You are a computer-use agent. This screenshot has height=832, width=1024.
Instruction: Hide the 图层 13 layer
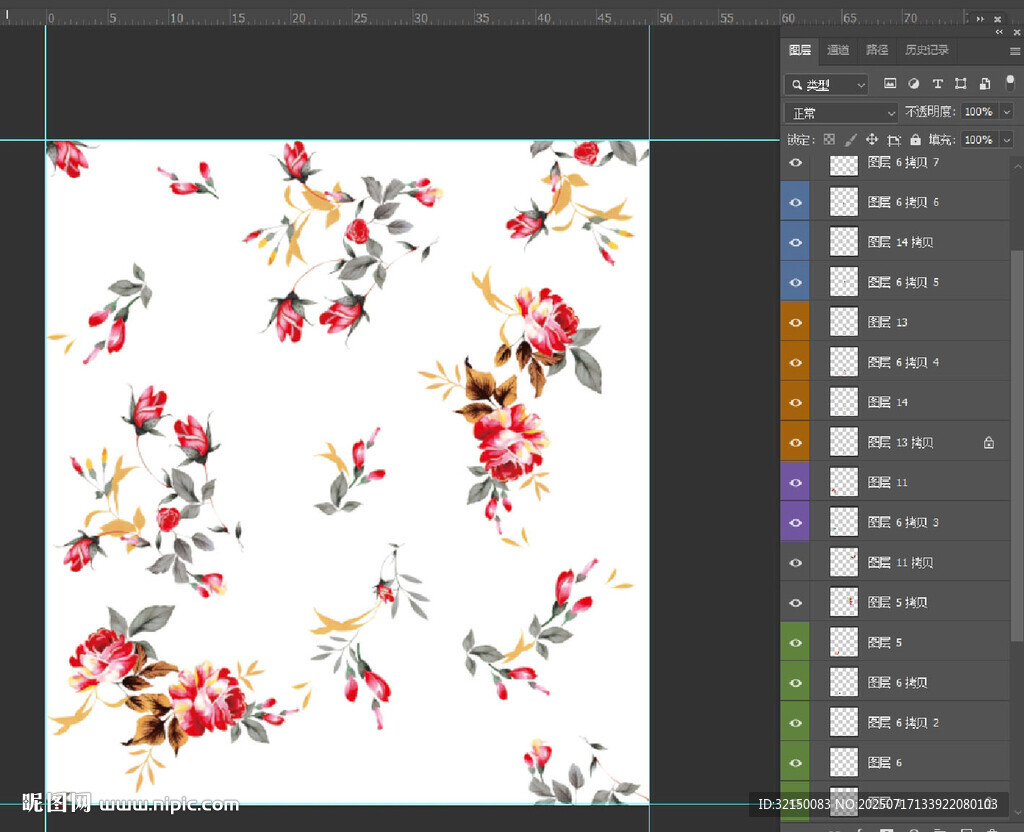point(796,322)
